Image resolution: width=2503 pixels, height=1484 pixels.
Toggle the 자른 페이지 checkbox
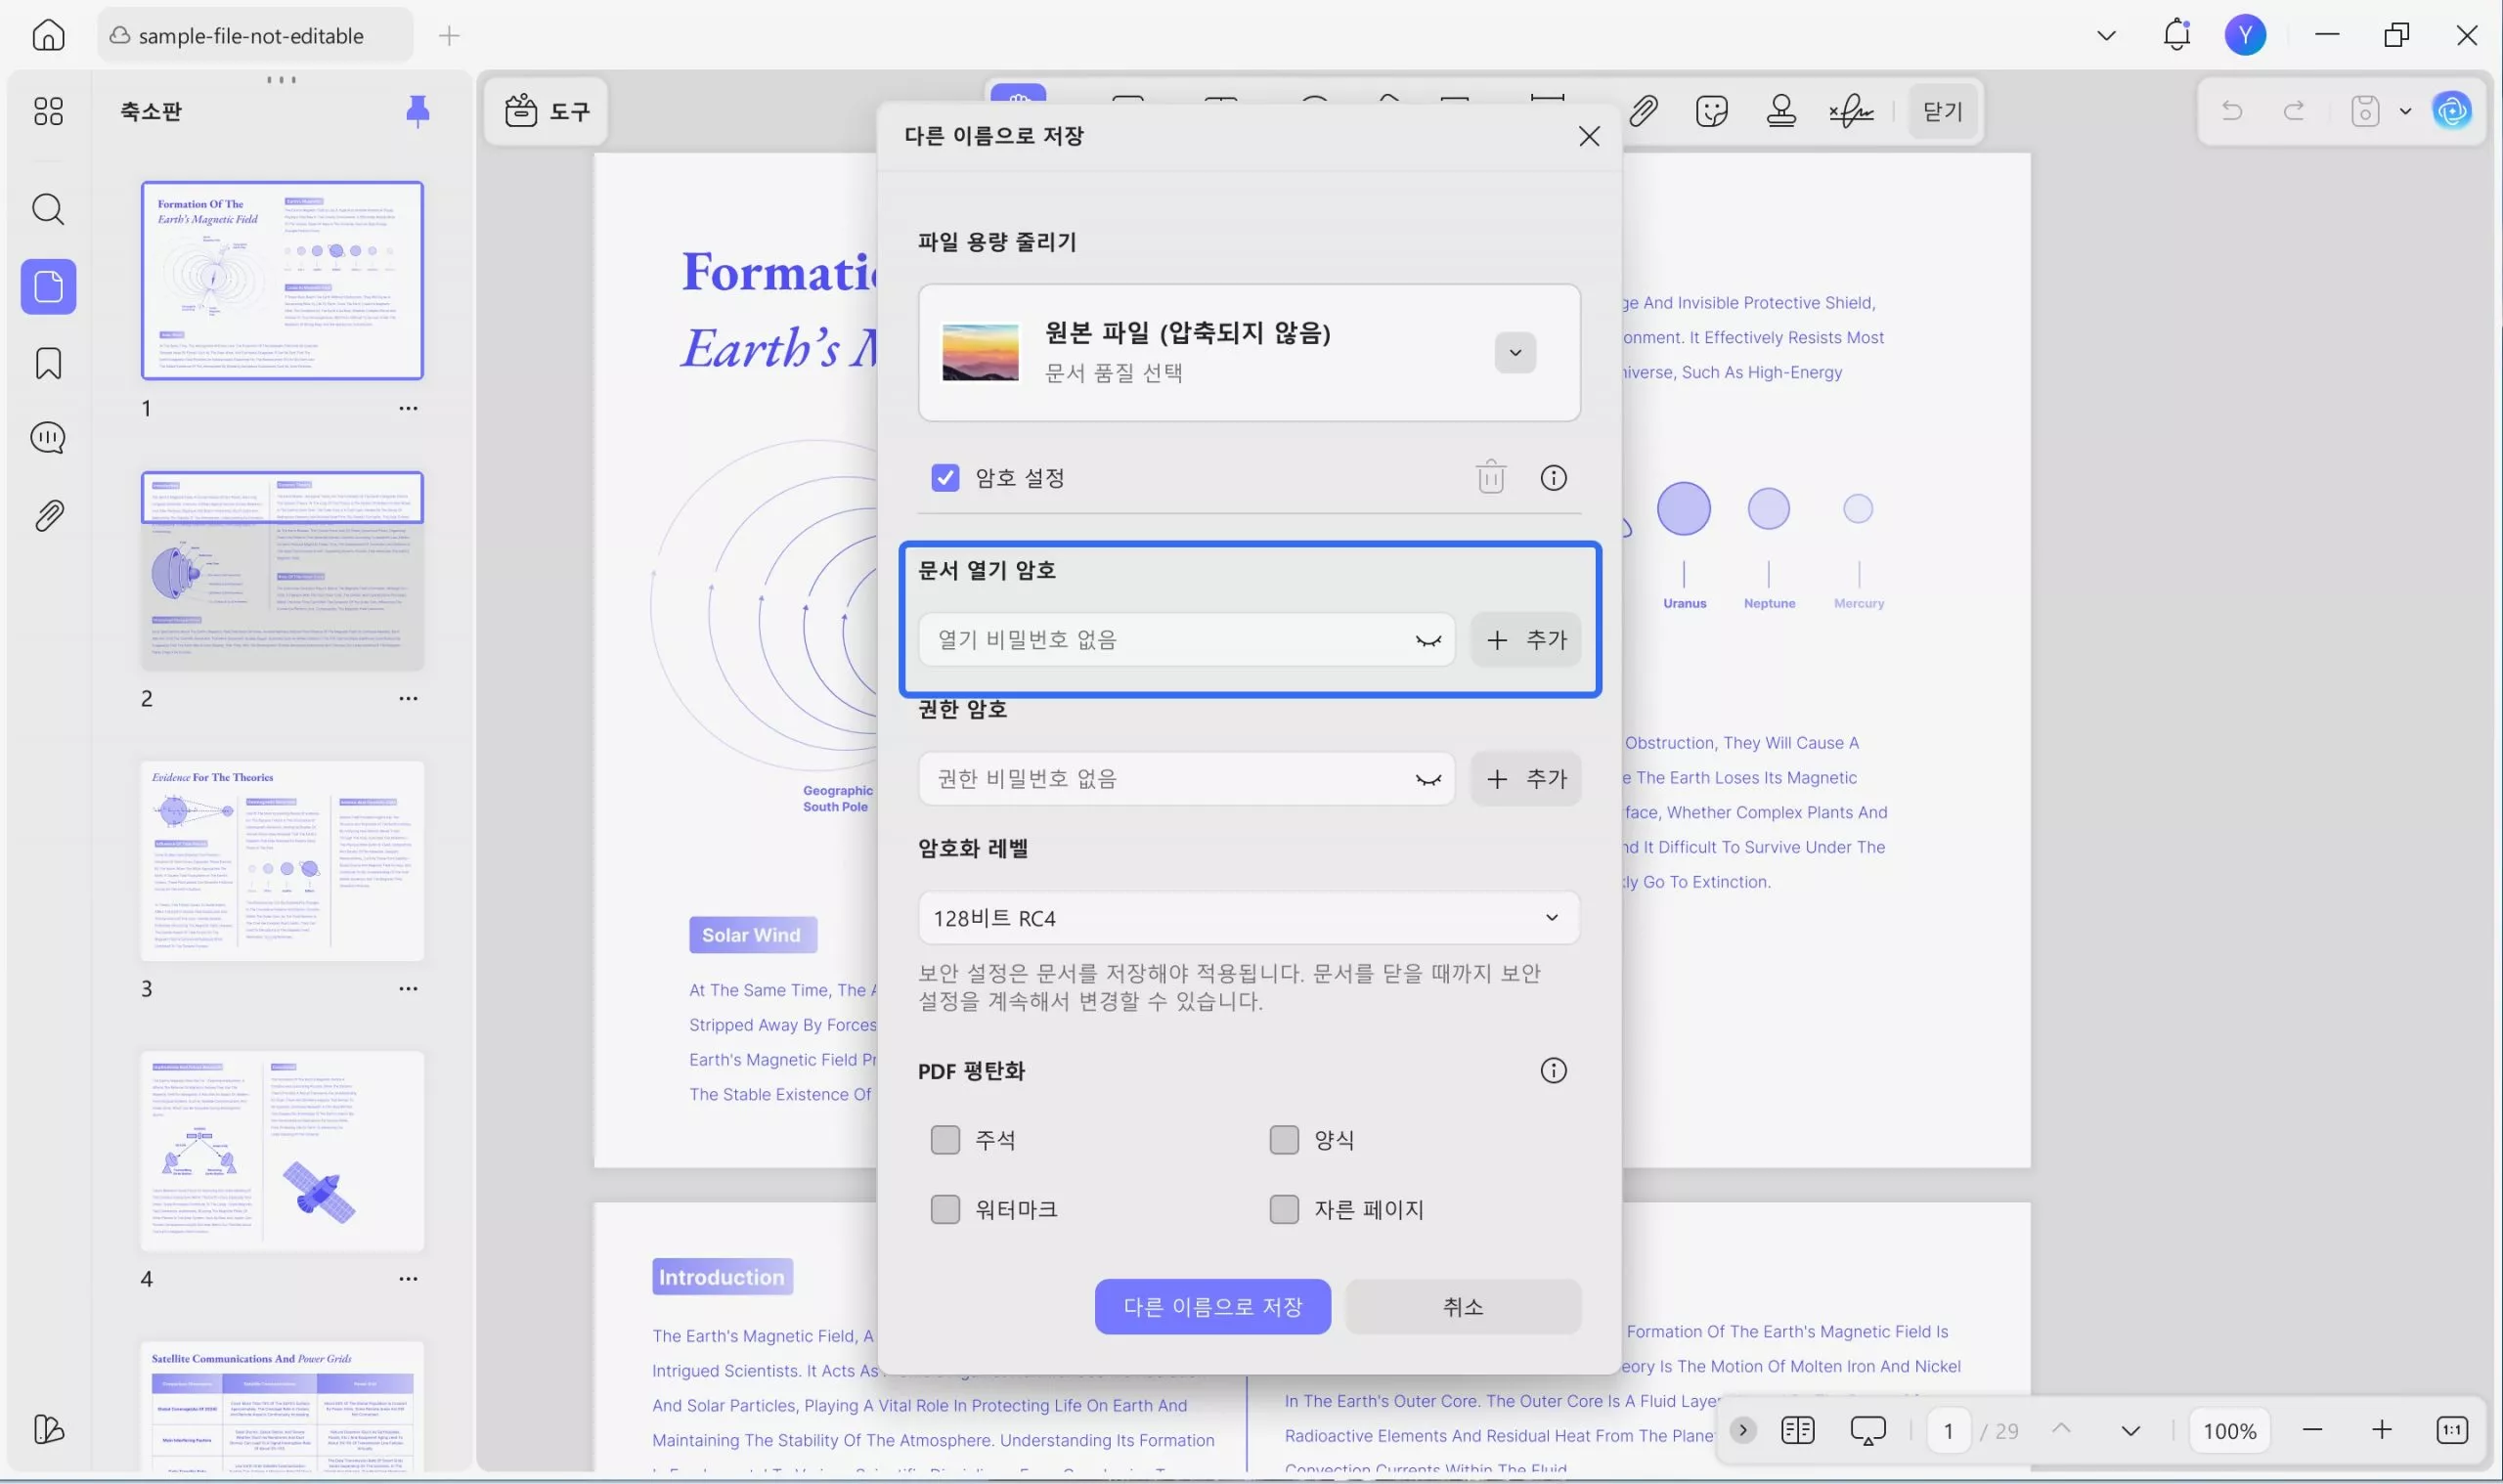click(x=1283, y=1209)
